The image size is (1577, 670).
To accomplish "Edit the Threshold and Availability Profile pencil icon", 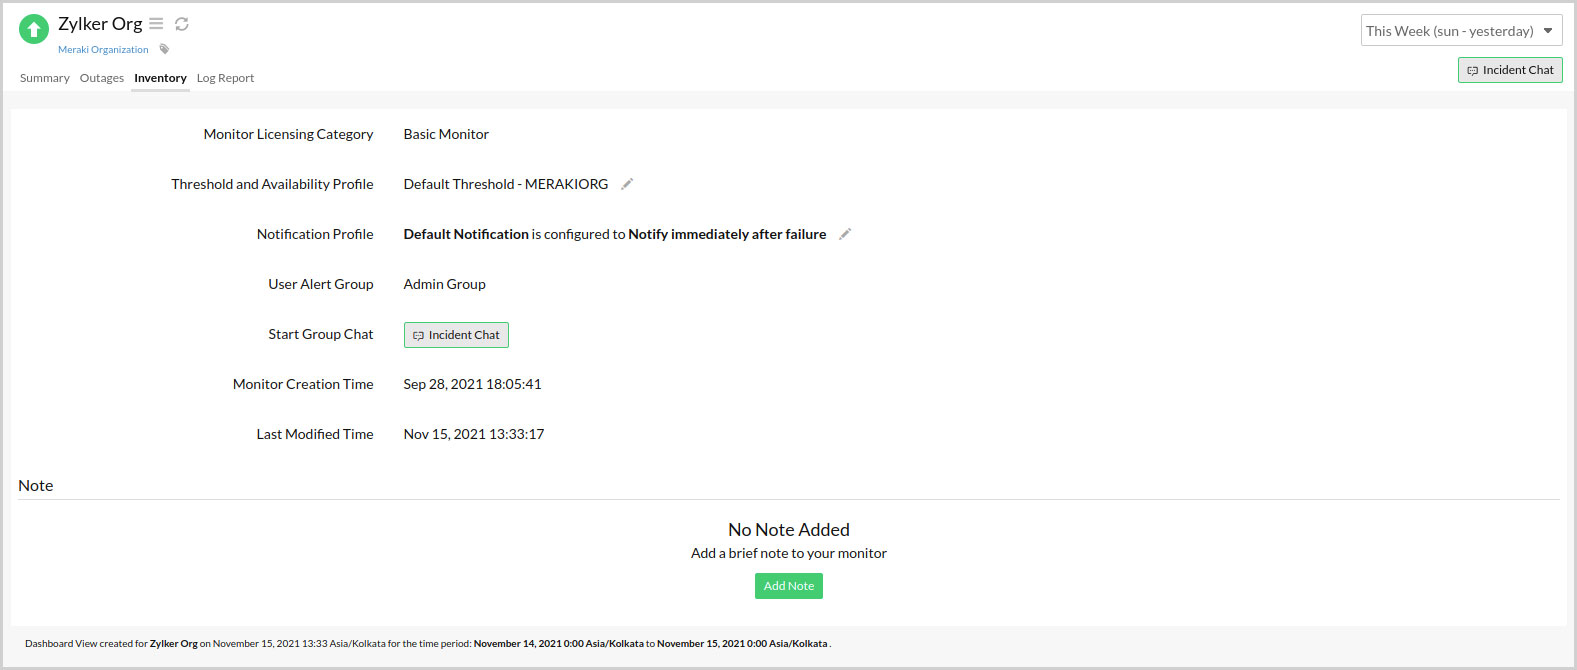I will point(627,184).
